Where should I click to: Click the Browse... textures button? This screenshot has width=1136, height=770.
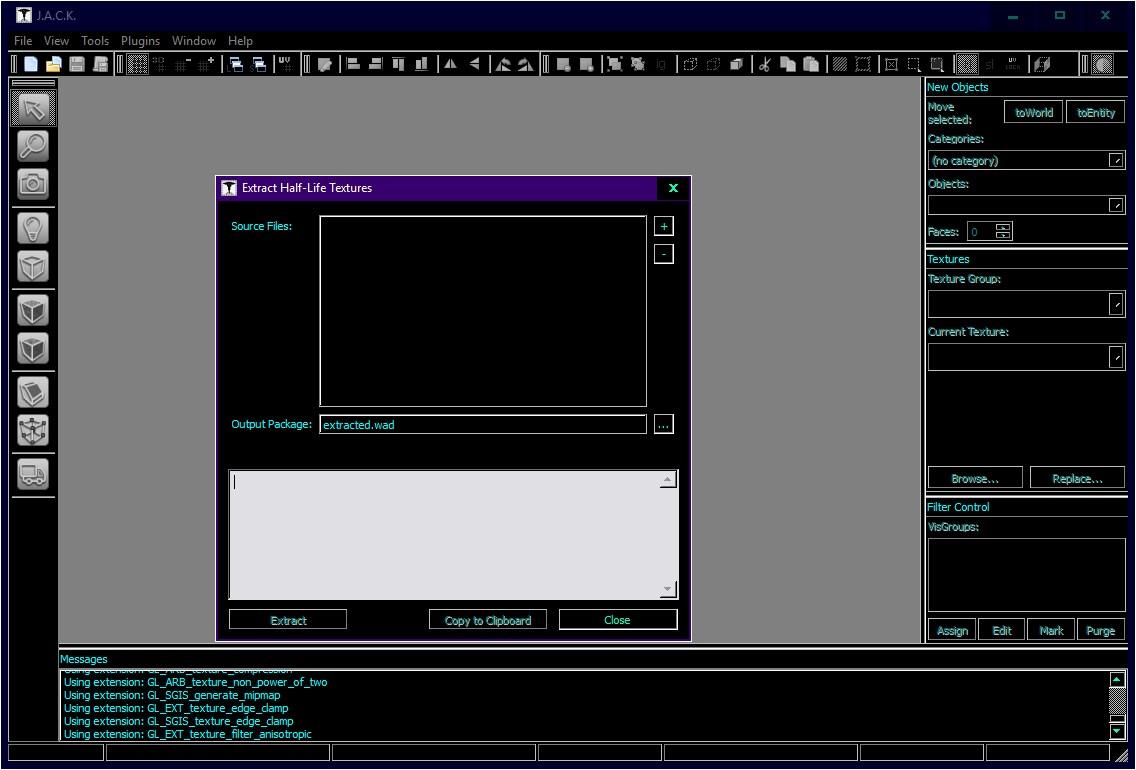coord(975,478)
